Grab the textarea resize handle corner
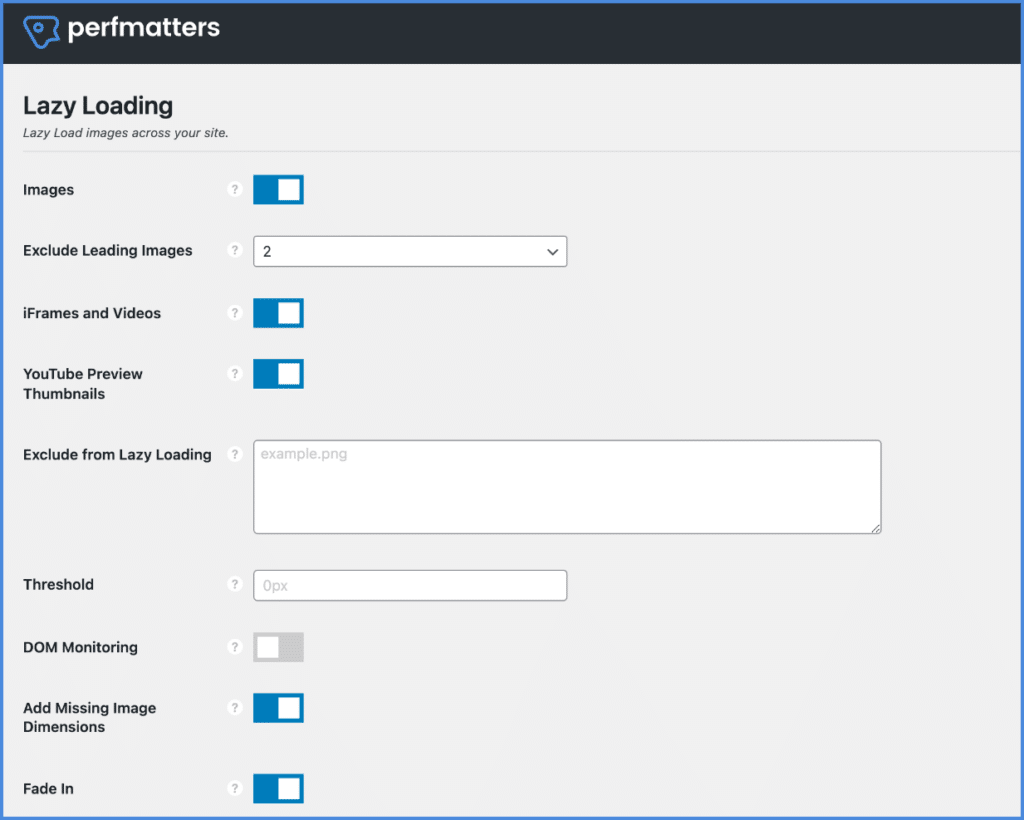This screenshot has width=1024, height=820. click(876, 528)
